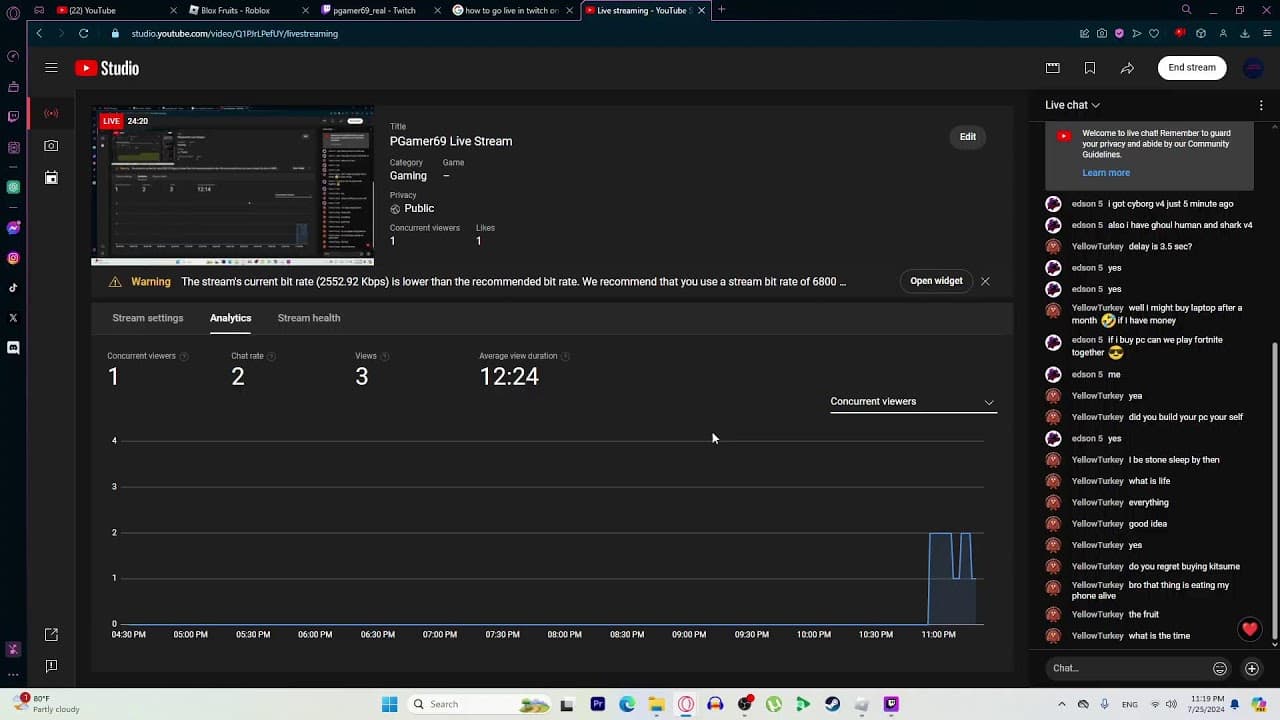
Task: Click the "what is the time" chat message
Action: click(1159, 636)
